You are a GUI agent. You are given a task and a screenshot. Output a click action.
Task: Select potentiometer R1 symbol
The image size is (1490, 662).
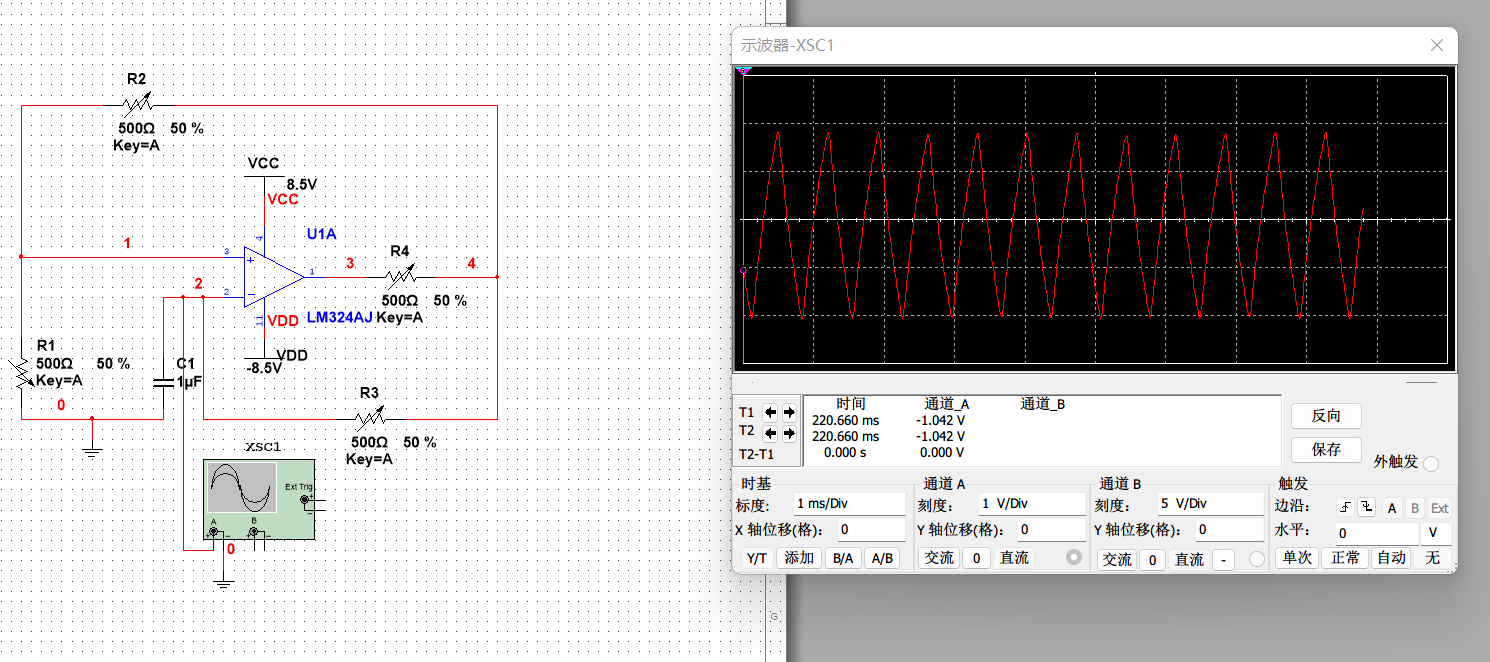(x=21, y=374)
